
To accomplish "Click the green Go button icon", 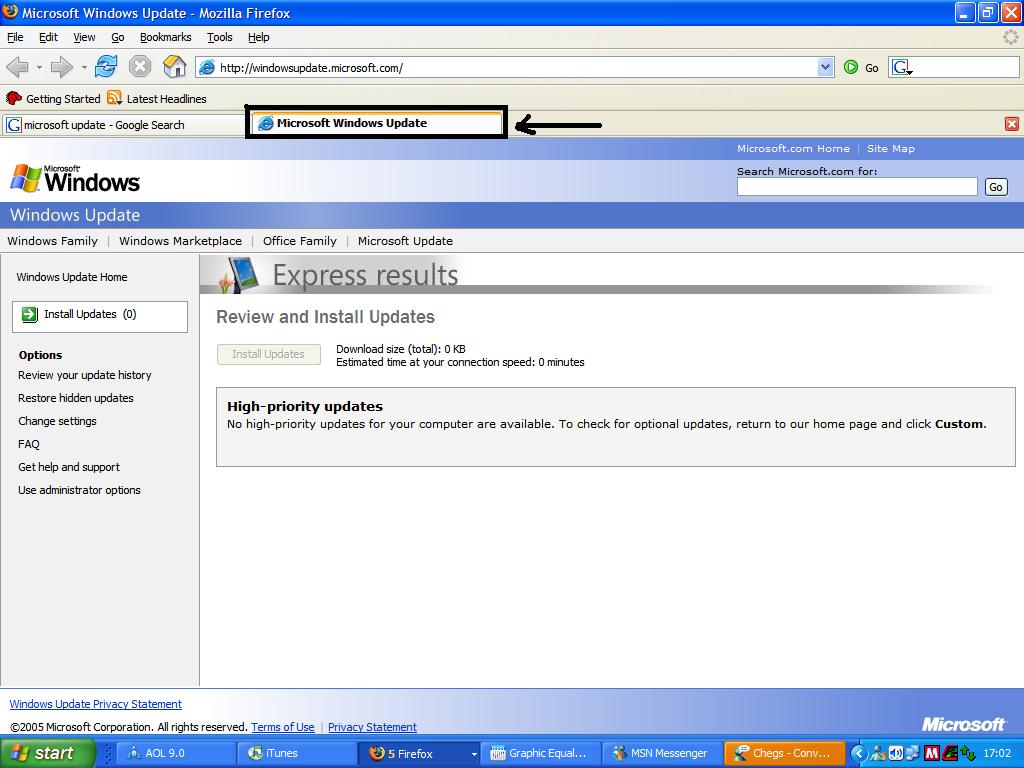I will (850, 67).
